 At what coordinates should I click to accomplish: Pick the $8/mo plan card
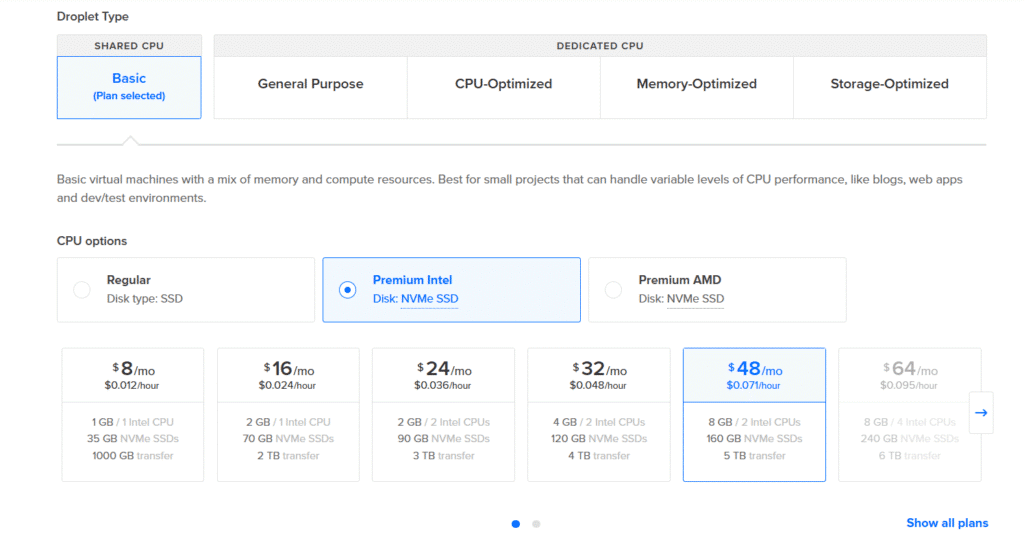click(x=133, y=415)
